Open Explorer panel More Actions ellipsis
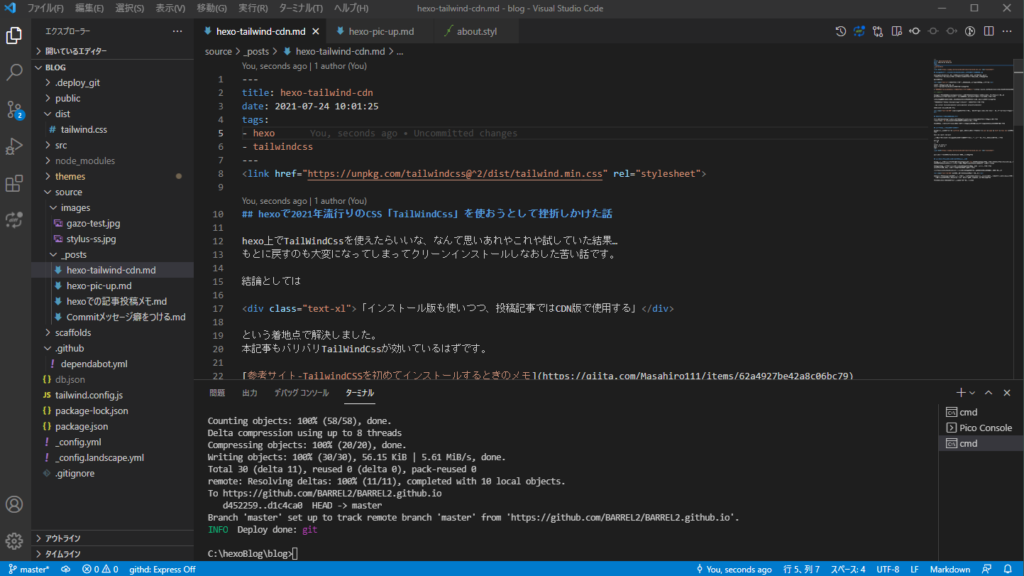Viewport: 1024px width, 576px height. [x=178, y=31]
